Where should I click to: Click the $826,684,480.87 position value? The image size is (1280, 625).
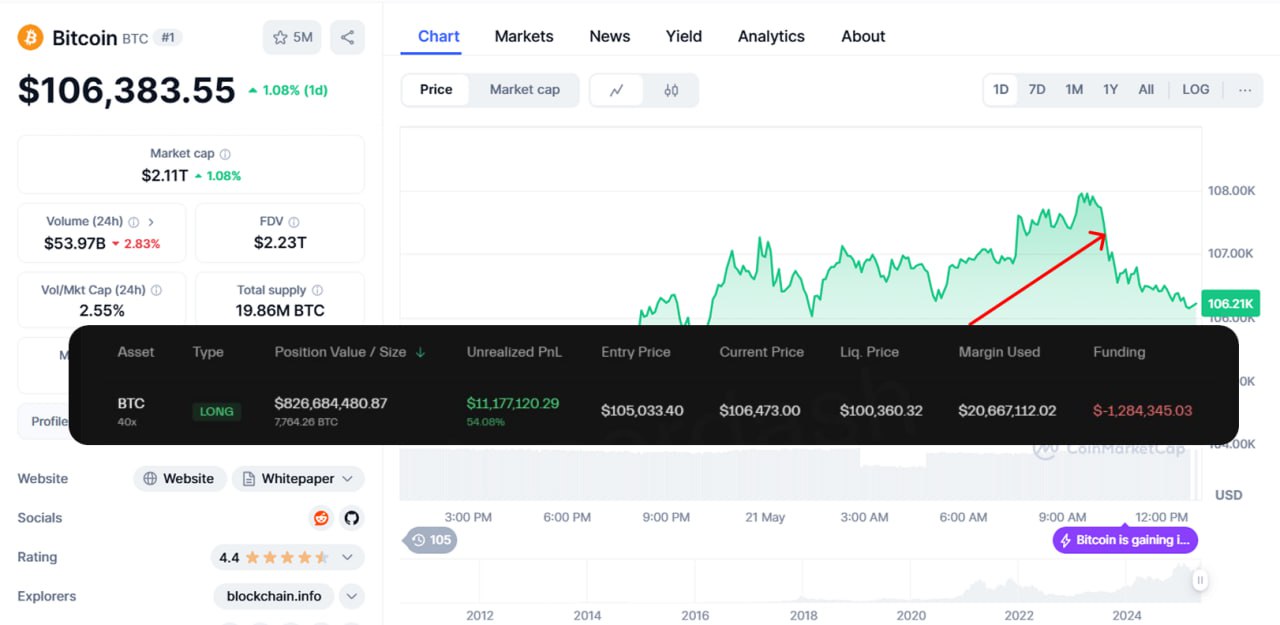tap(331, 403)
